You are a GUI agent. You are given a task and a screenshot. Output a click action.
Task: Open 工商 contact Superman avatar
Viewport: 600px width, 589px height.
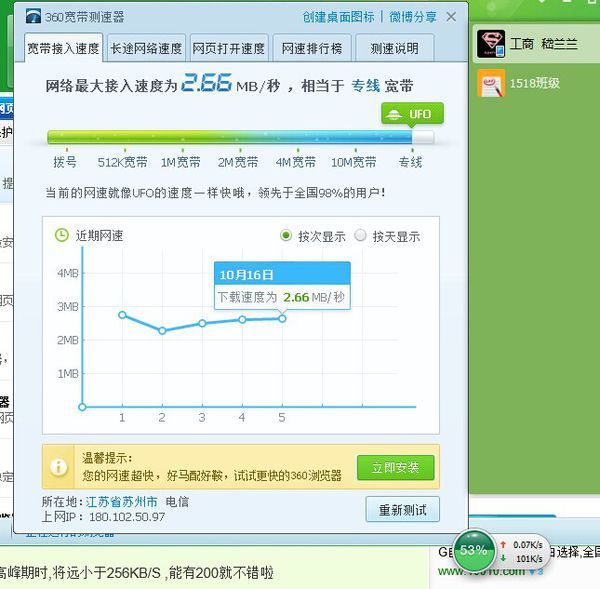coord(491,44)
